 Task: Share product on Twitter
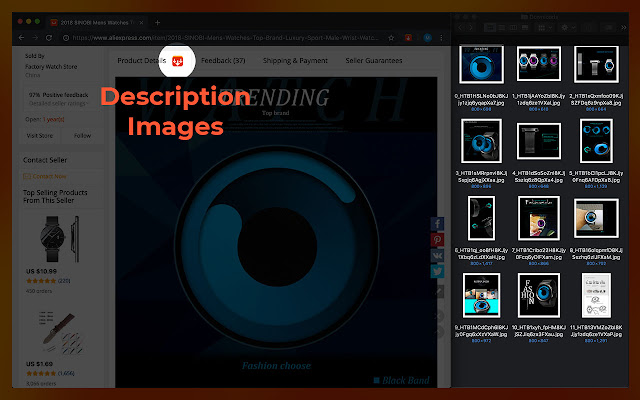(438, 270)
